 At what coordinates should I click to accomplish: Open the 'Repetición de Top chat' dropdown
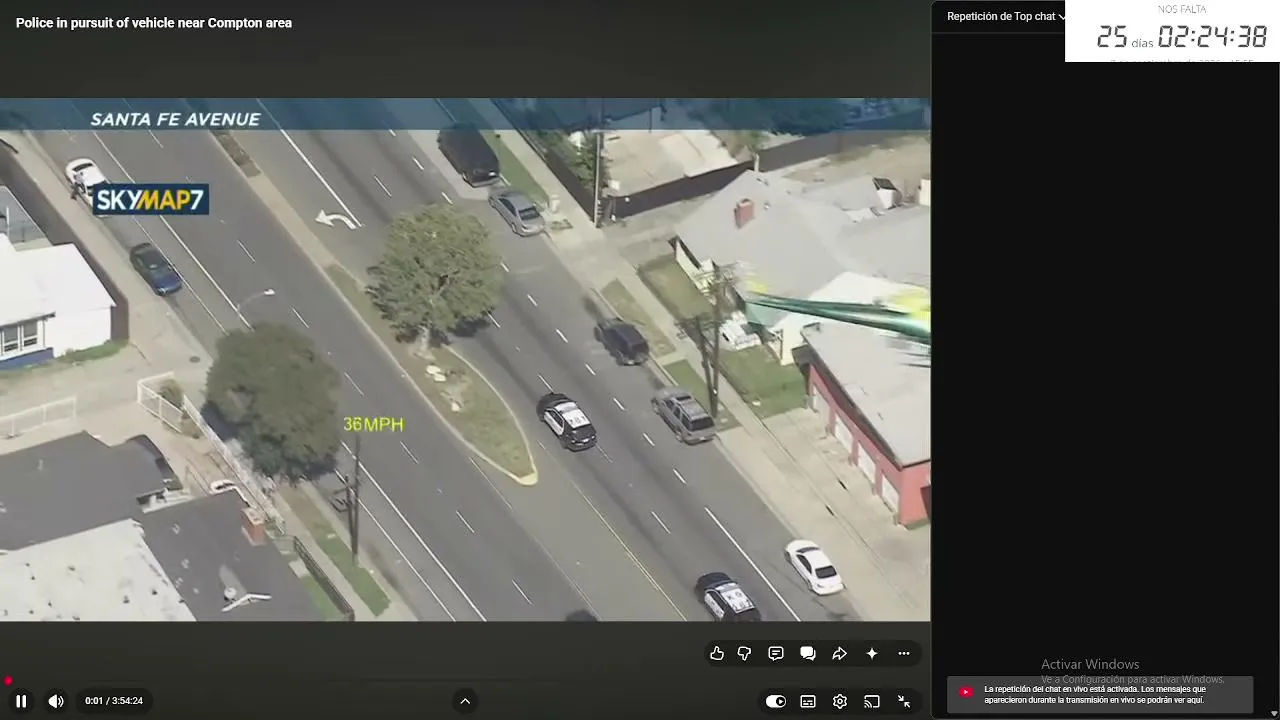coord(1005,16)
